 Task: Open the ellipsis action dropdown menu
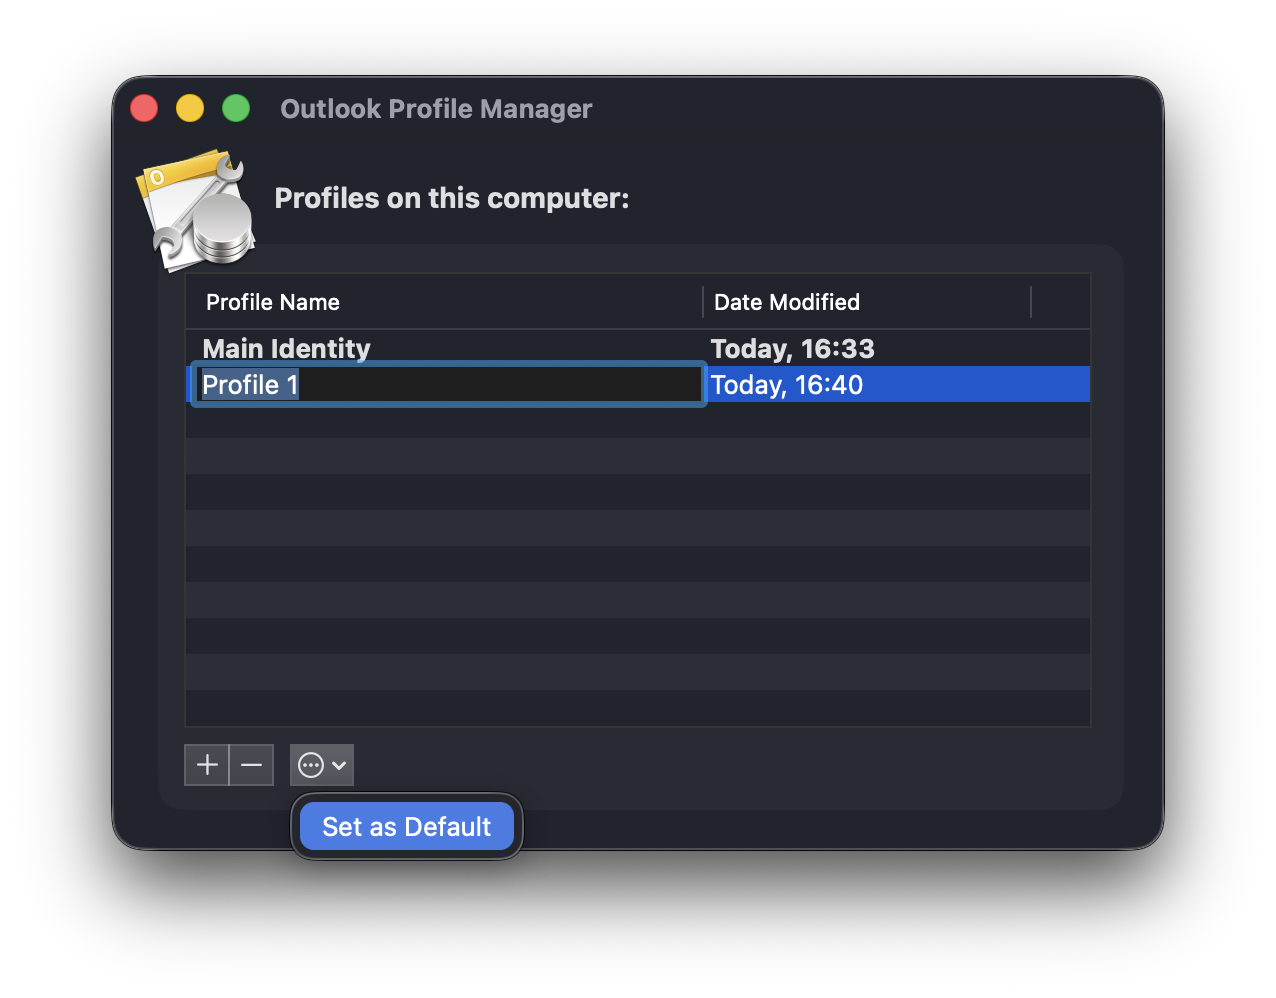pyautogui.click(x=322, y=765)
